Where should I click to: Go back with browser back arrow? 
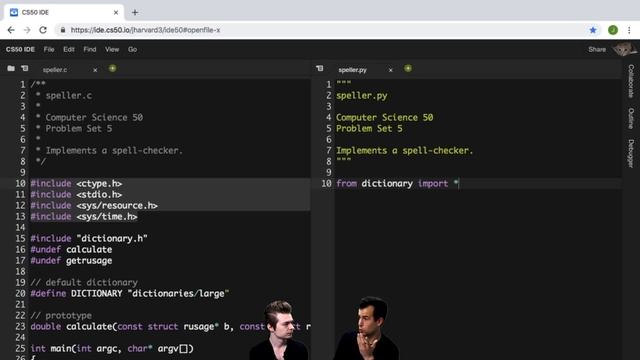point(11,30)
